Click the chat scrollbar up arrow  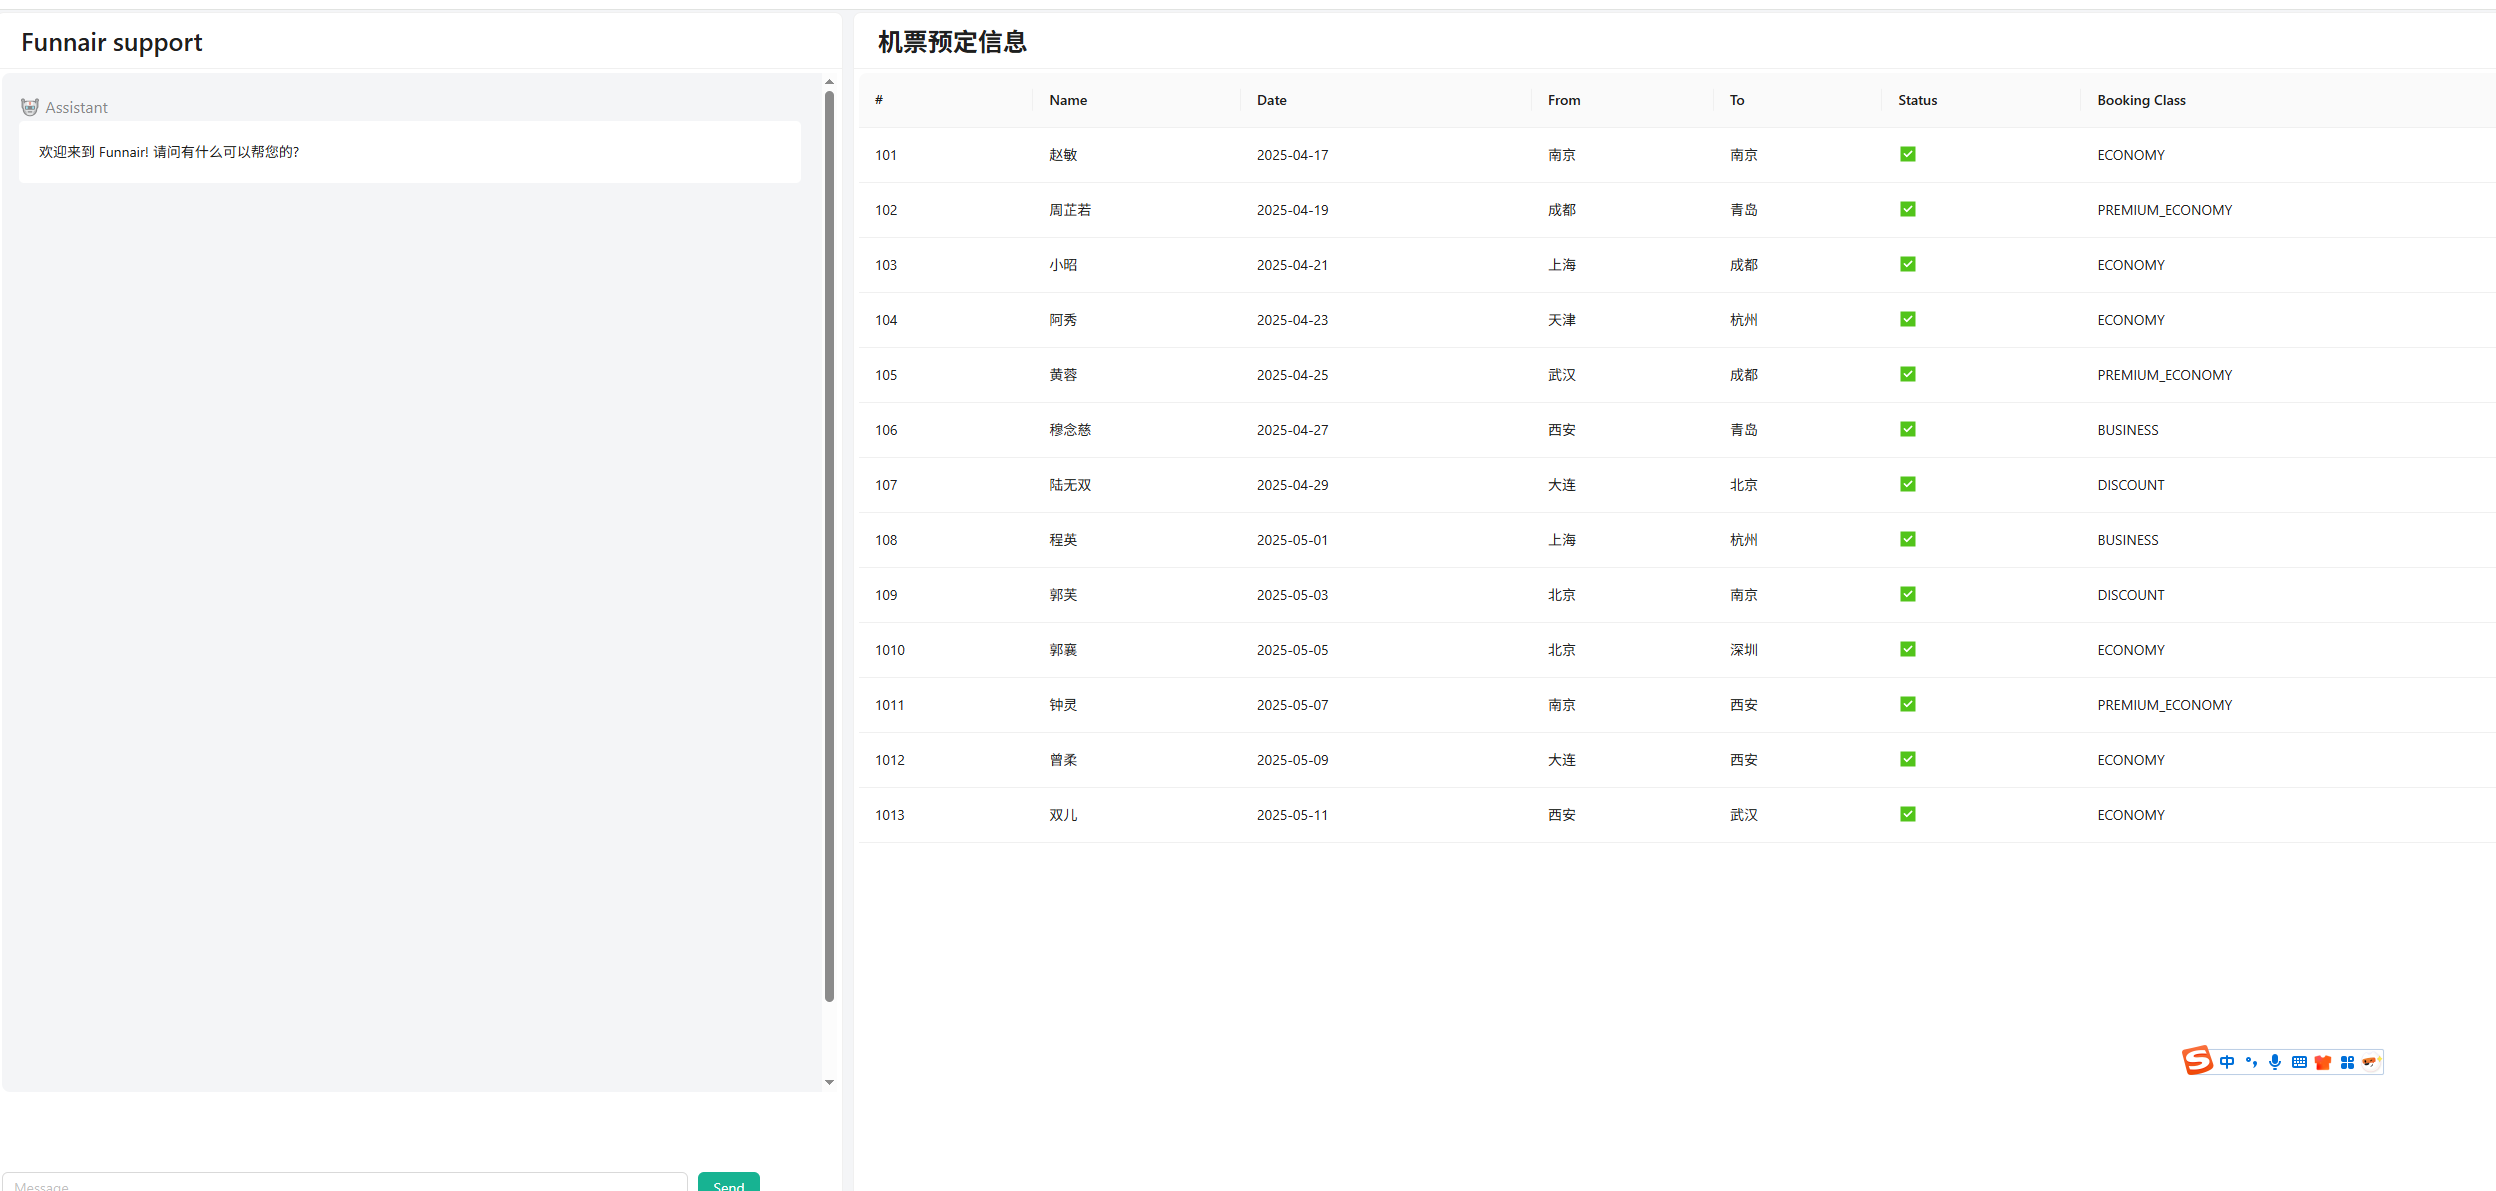[x=829, y=82]
